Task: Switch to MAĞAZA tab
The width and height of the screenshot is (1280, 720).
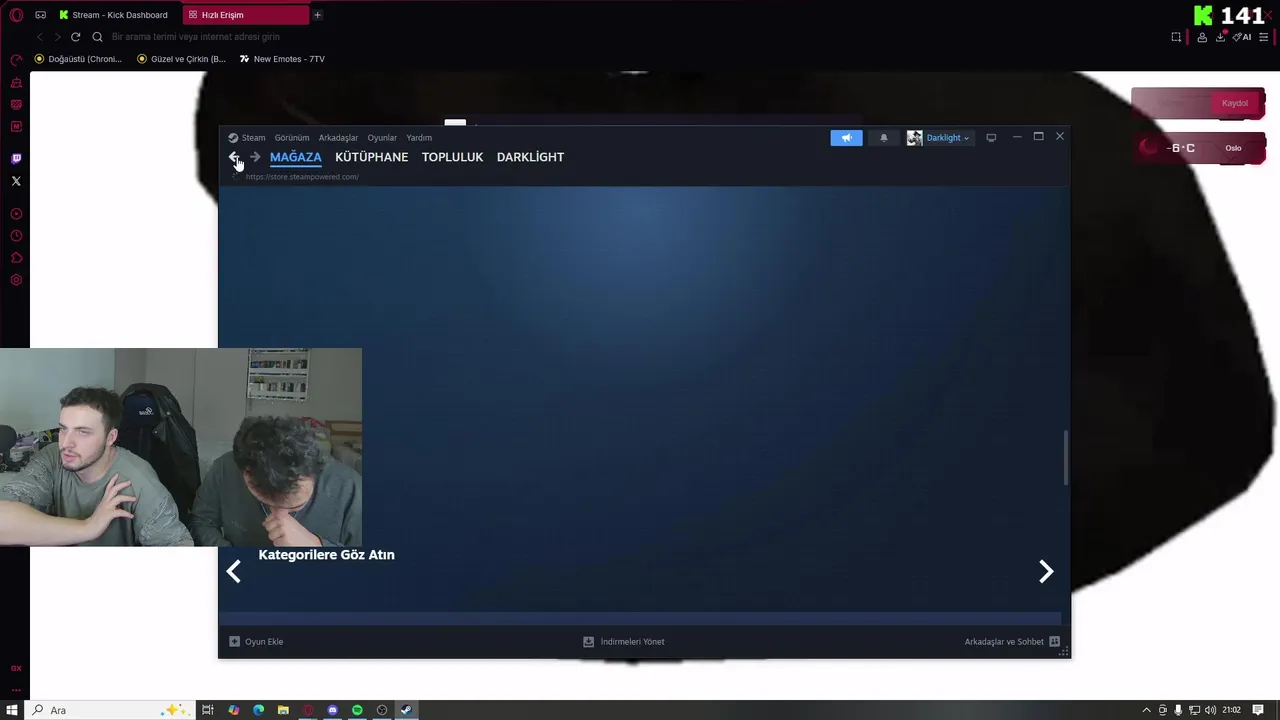Action: [x=295, y=157]
